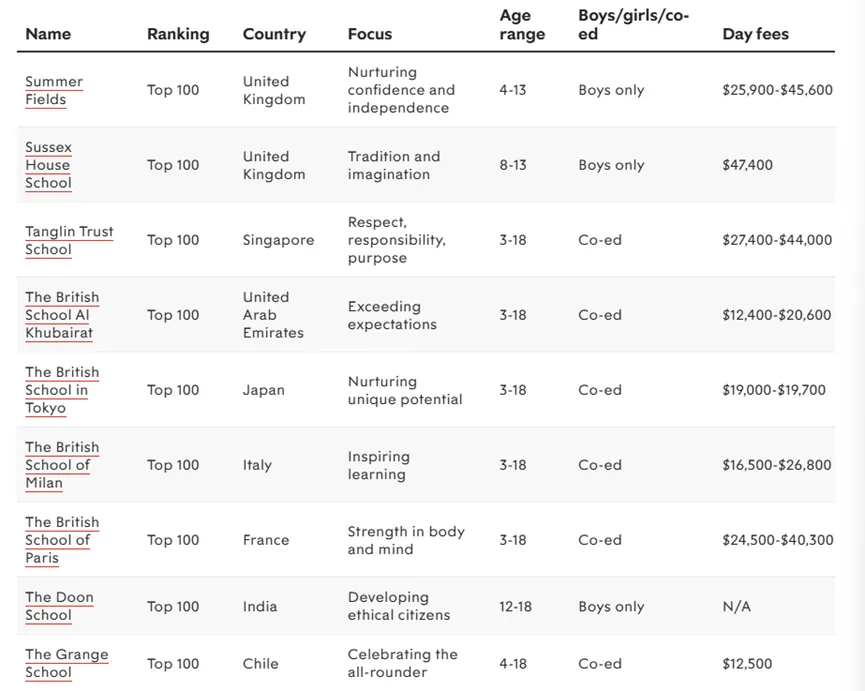The width and height of the screenshot is (865, 691).
Task: Select the Age range column header
Action: (x=522, y=25)
